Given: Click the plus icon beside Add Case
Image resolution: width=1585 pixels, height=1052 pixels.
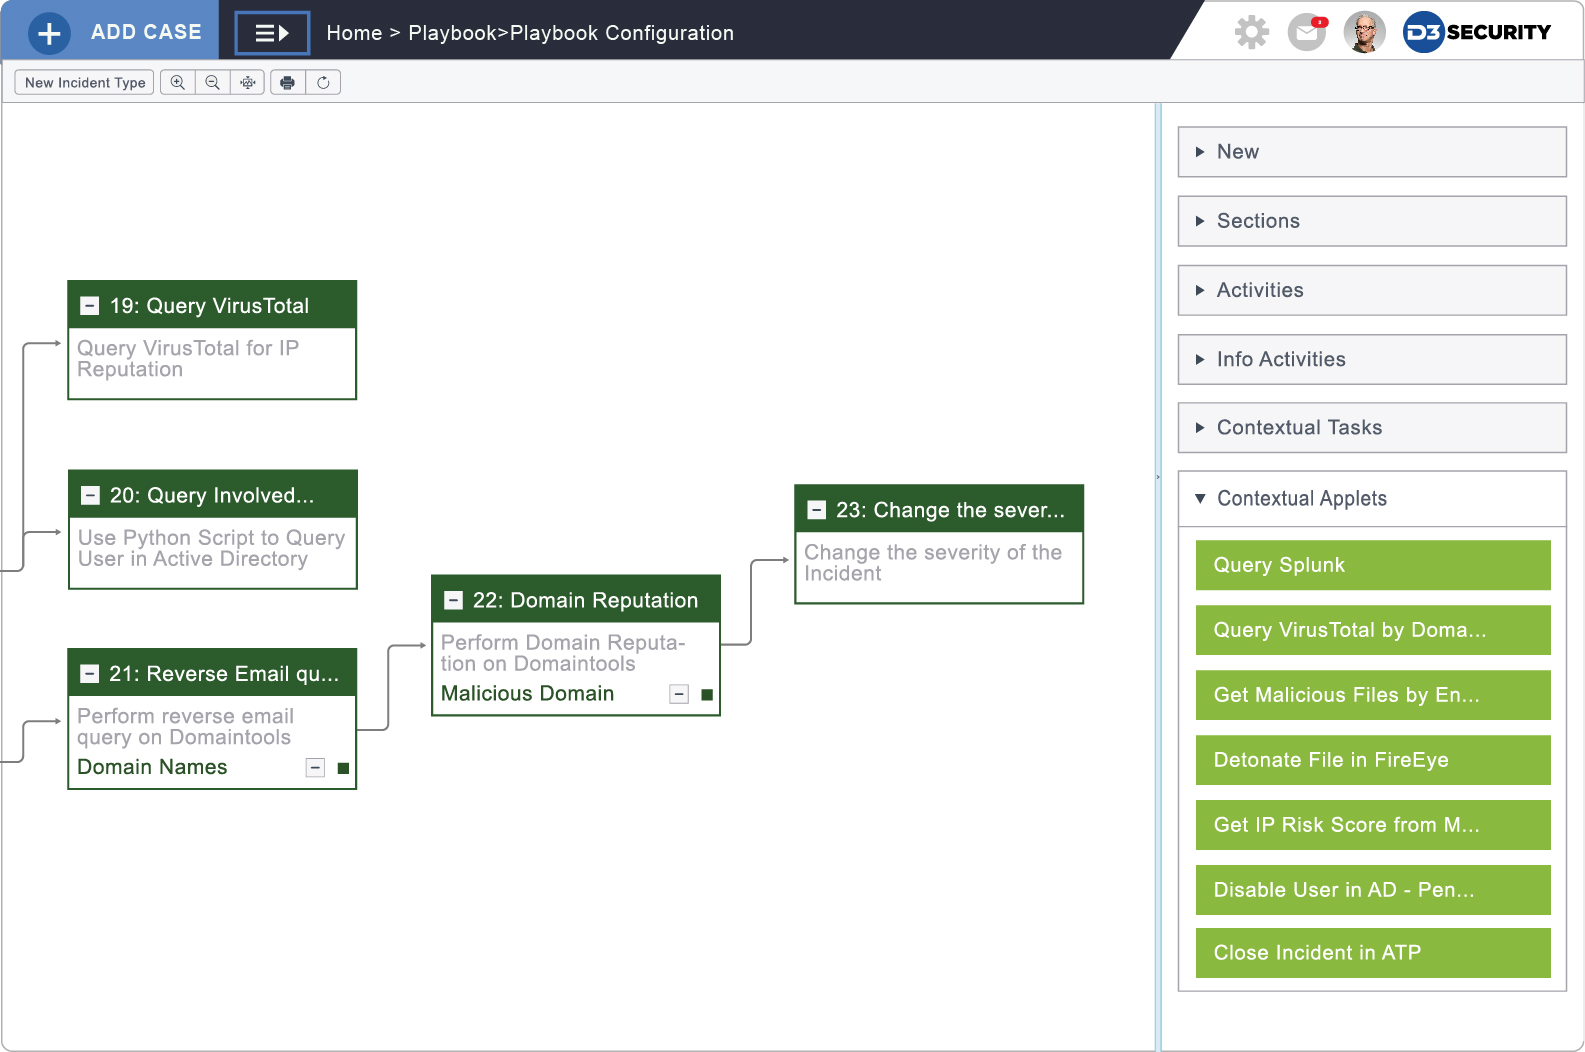Looking at the screenshot, I should click(49, 33).
